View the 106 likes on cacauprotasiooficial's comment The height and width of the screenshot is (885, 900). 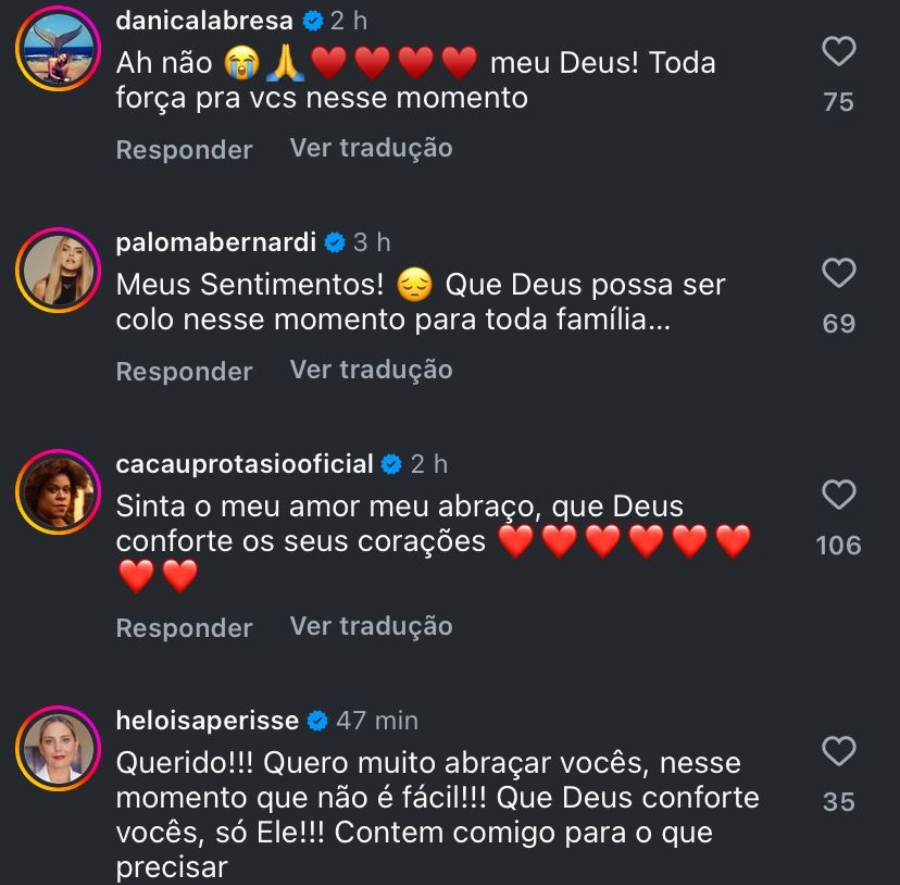click(838, 545)
